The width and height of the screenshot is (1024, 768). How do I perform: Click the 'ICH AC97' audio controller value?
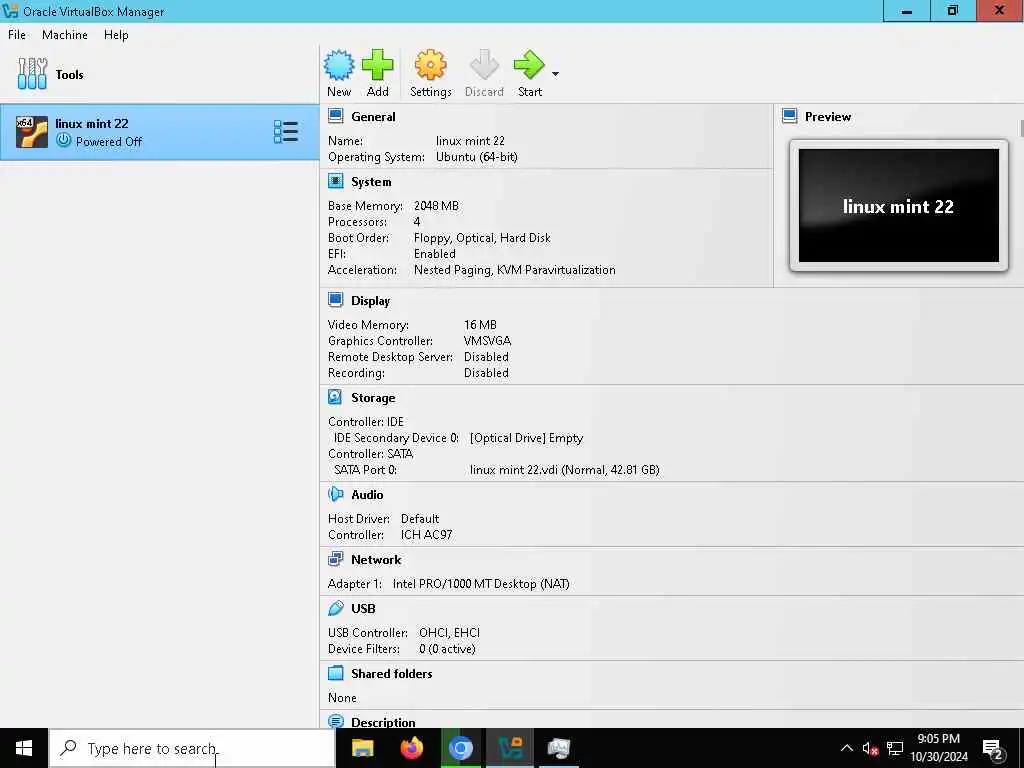[x=426, y=535]
